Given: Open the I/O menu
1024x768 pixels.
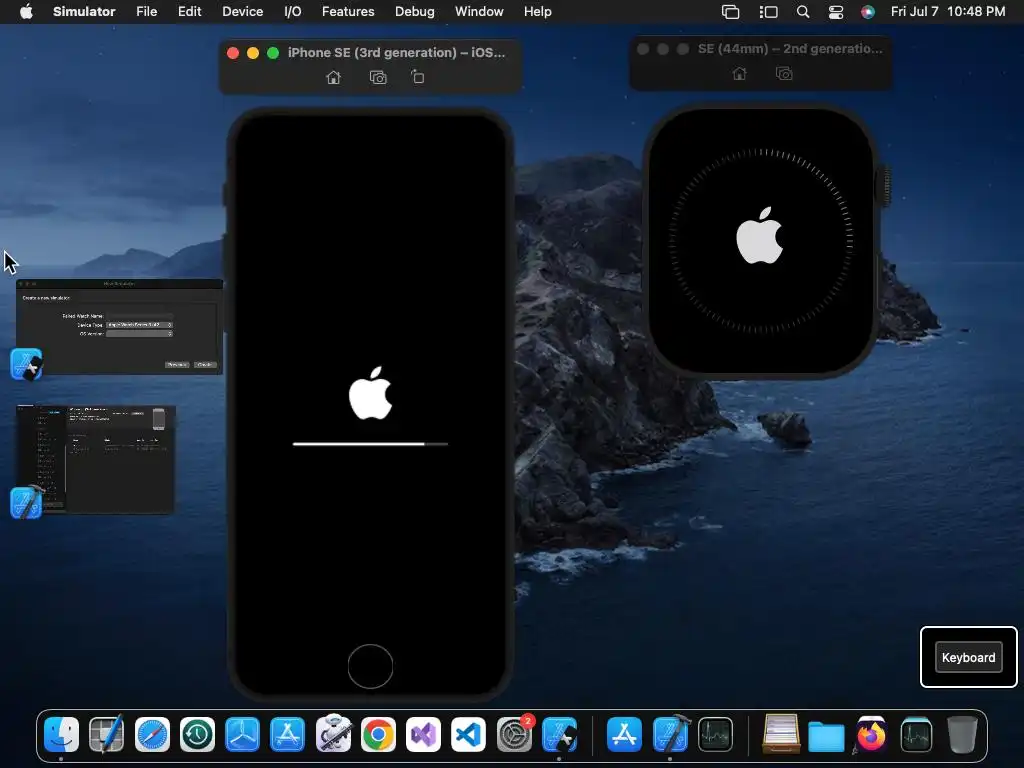Looking at the screenshot, I should click(x=293, y=12).
